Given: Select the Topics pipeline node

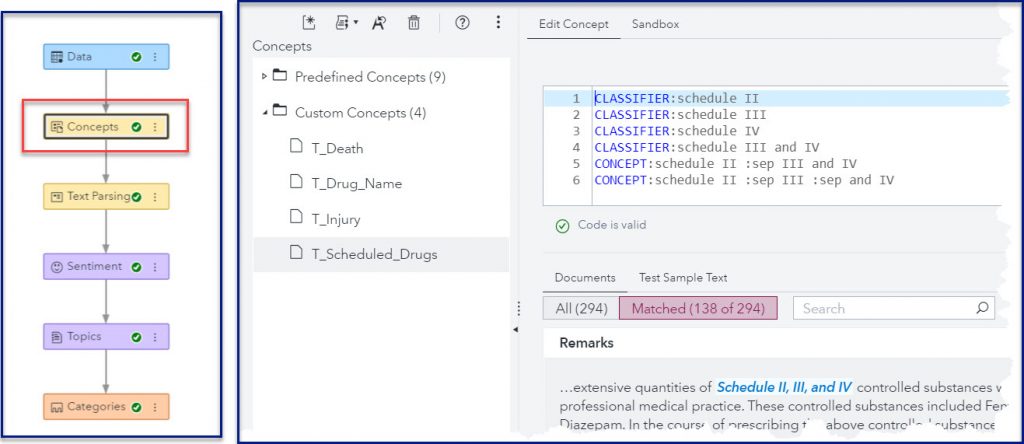Looking at the screenshot, I should pyautogui.click(x=106, y=336).
